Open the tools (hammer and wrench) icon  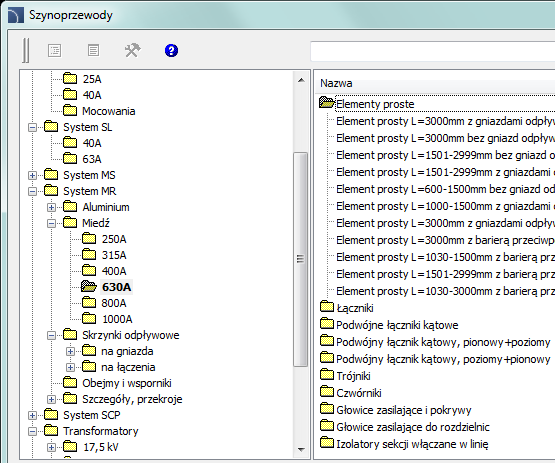132,51
